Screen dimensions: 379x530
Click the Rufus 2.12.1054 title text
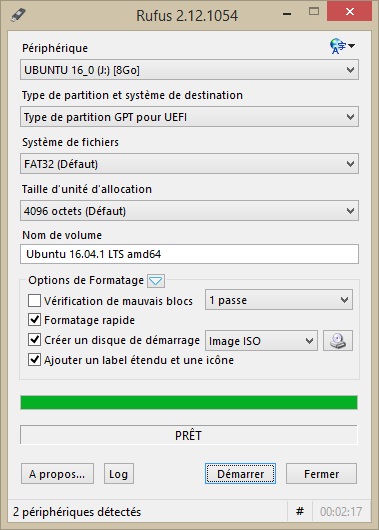point(187,16)
